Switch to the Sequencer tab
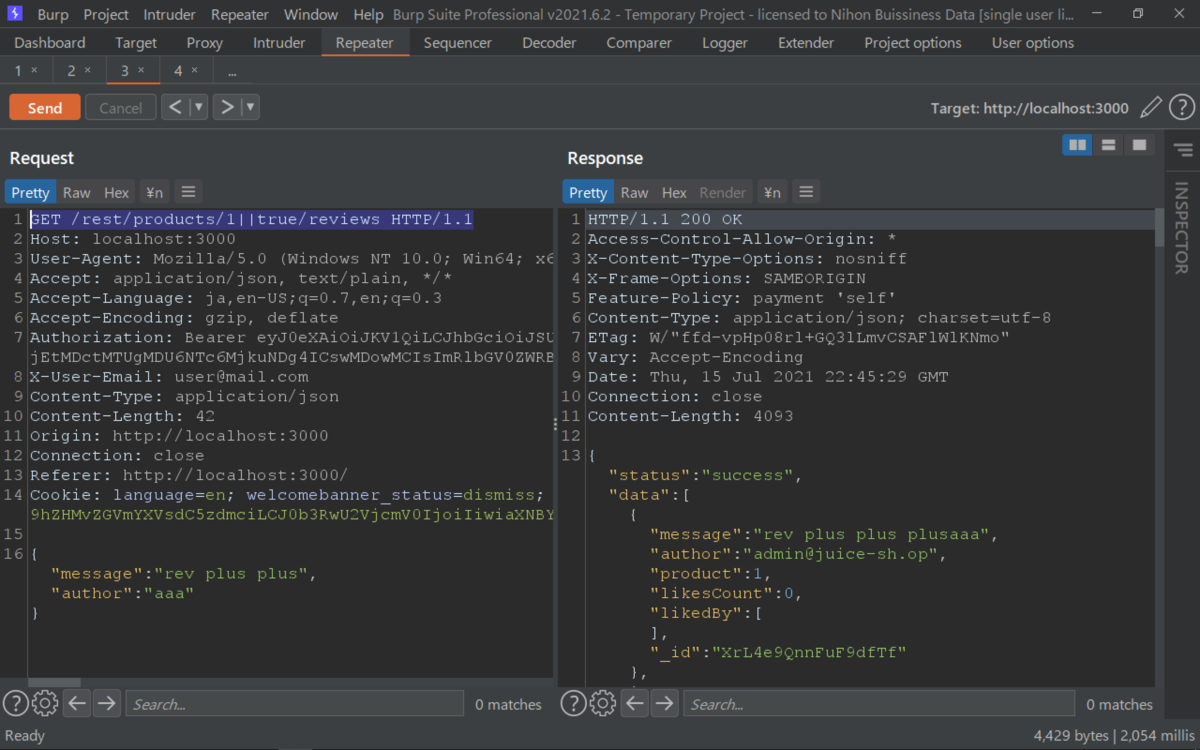1200x750 pixels. coord(458,43)
